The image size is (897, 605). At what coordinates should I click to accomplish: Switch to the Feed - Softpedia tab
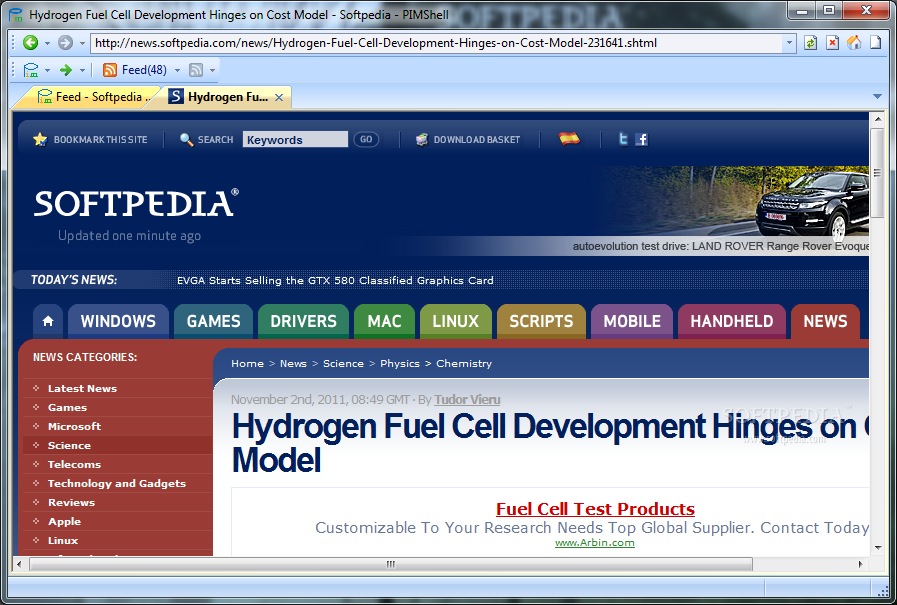point(93,97)
